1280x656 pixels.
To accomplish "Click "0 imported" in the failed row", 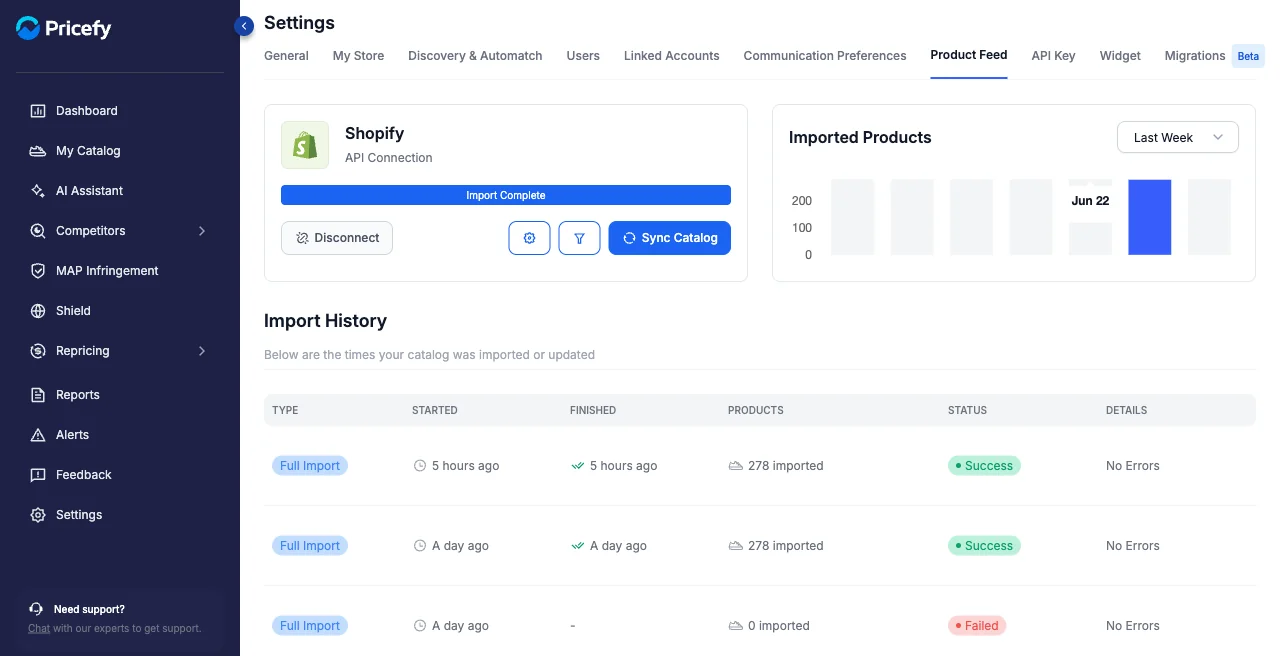I will point(779,626).
